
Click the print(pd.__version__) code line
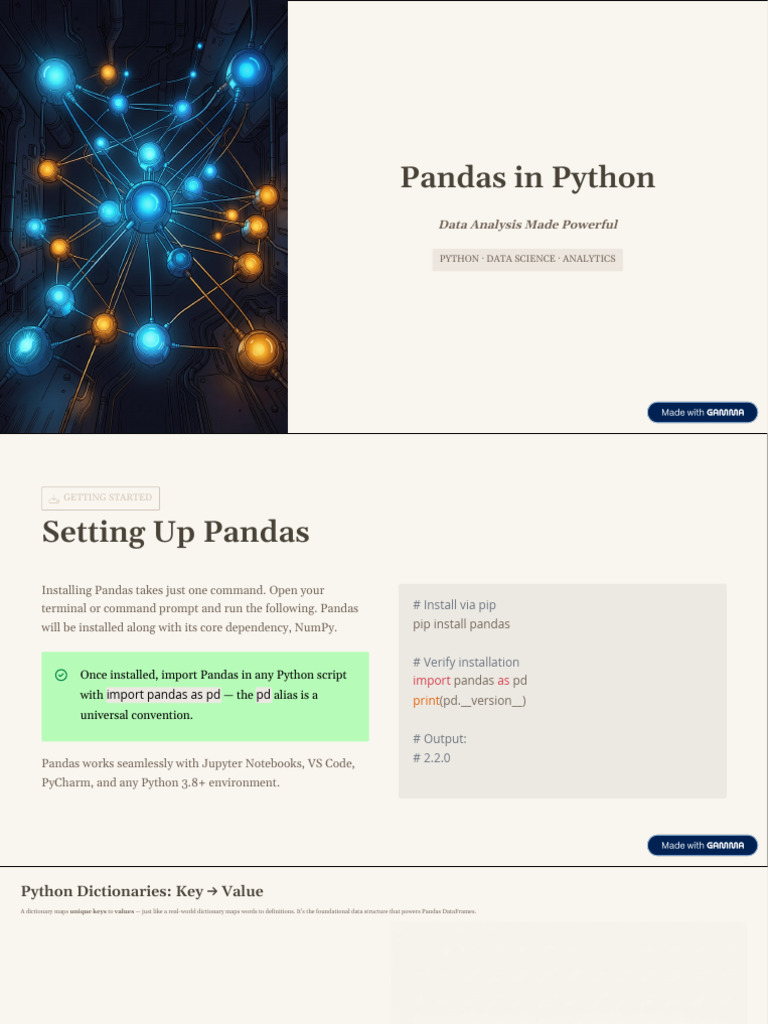(469, 700)
